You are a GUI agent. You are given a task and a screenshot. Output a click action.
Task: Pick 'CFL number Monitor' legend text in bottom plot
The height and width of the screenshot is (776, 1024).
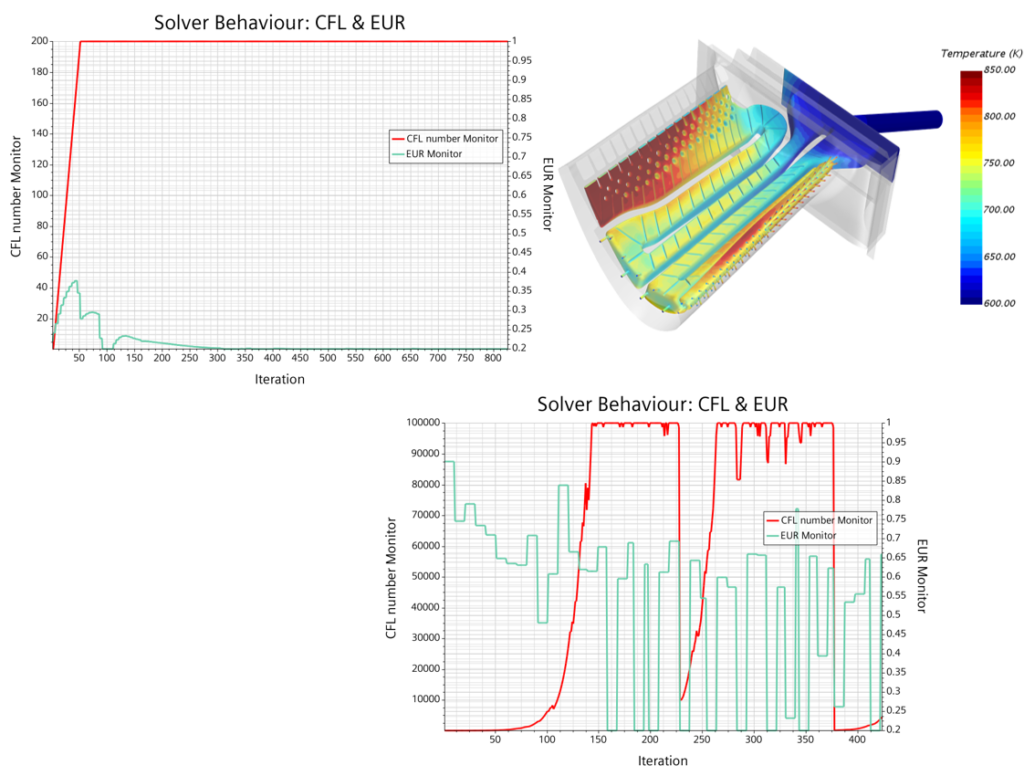[827, 521]
